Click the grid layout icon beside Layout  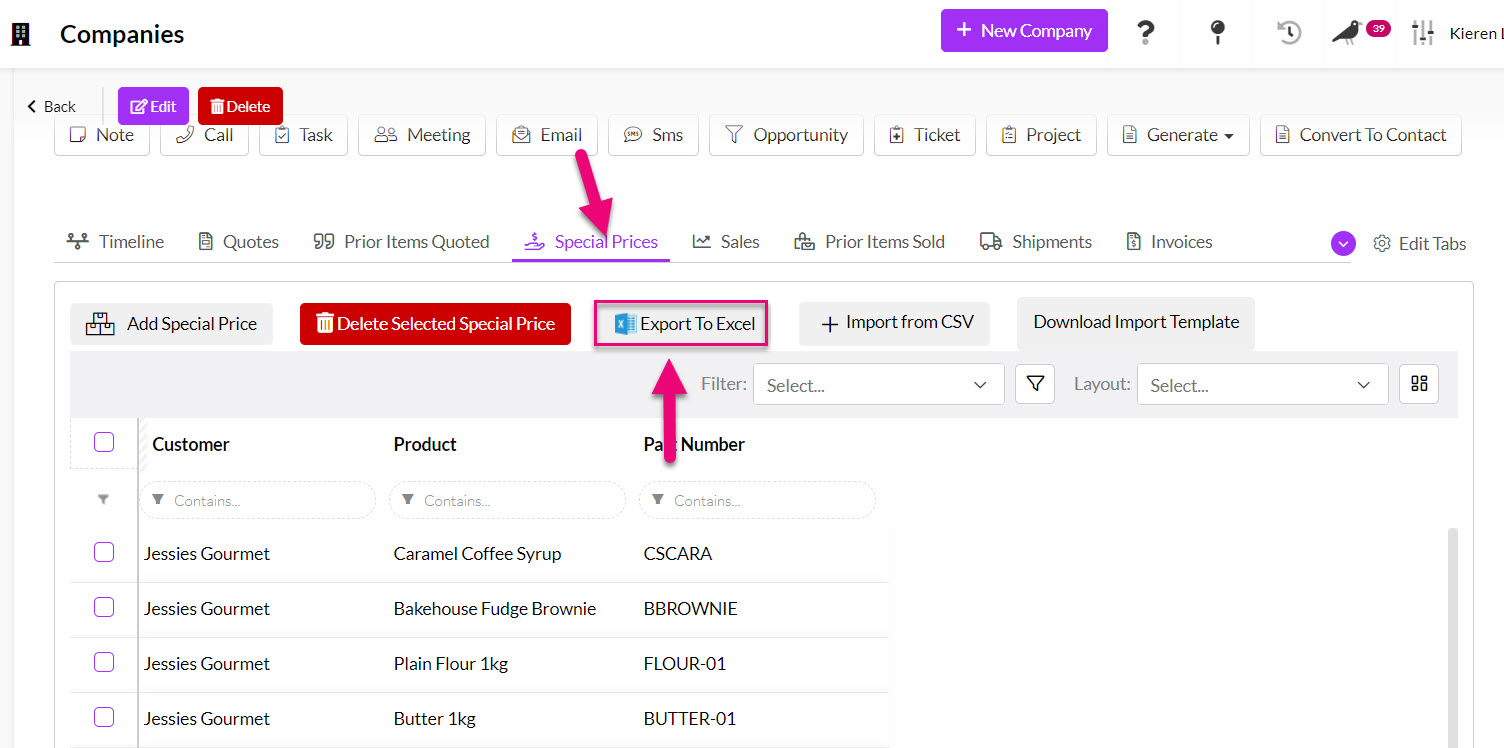(1418, 384)
